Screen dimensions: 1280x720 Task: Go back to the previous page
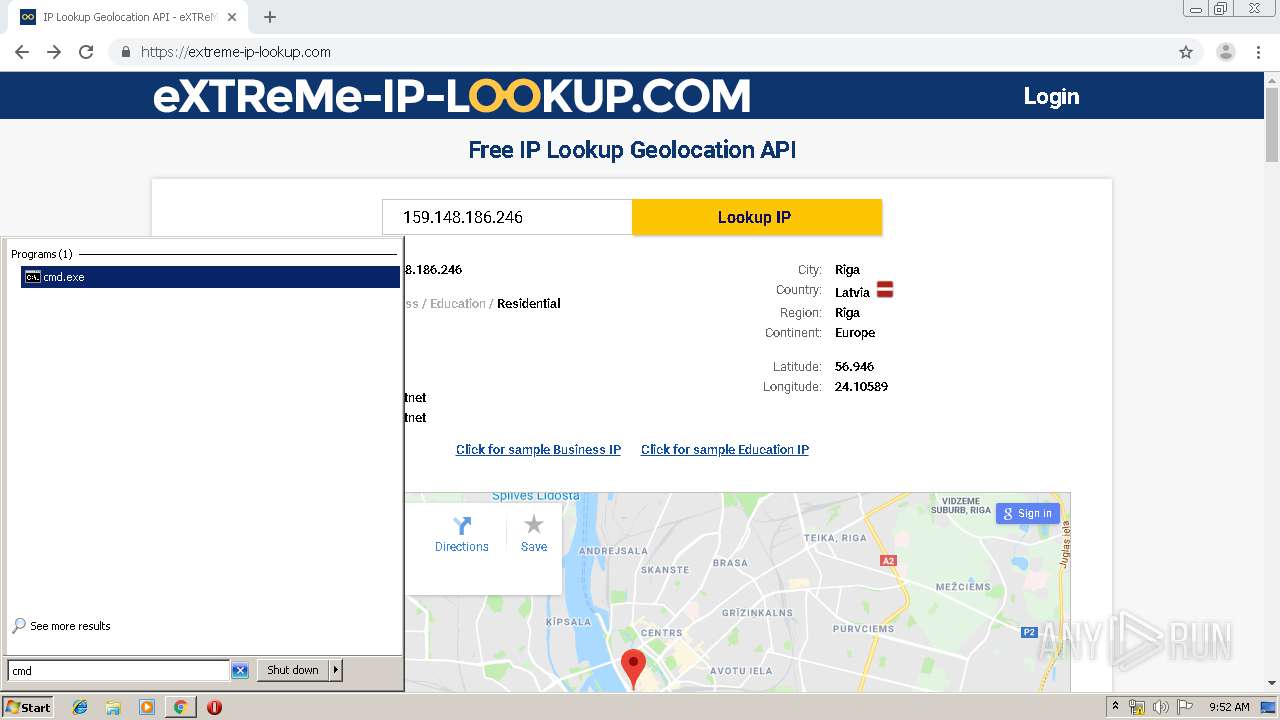tap(22, 52)
